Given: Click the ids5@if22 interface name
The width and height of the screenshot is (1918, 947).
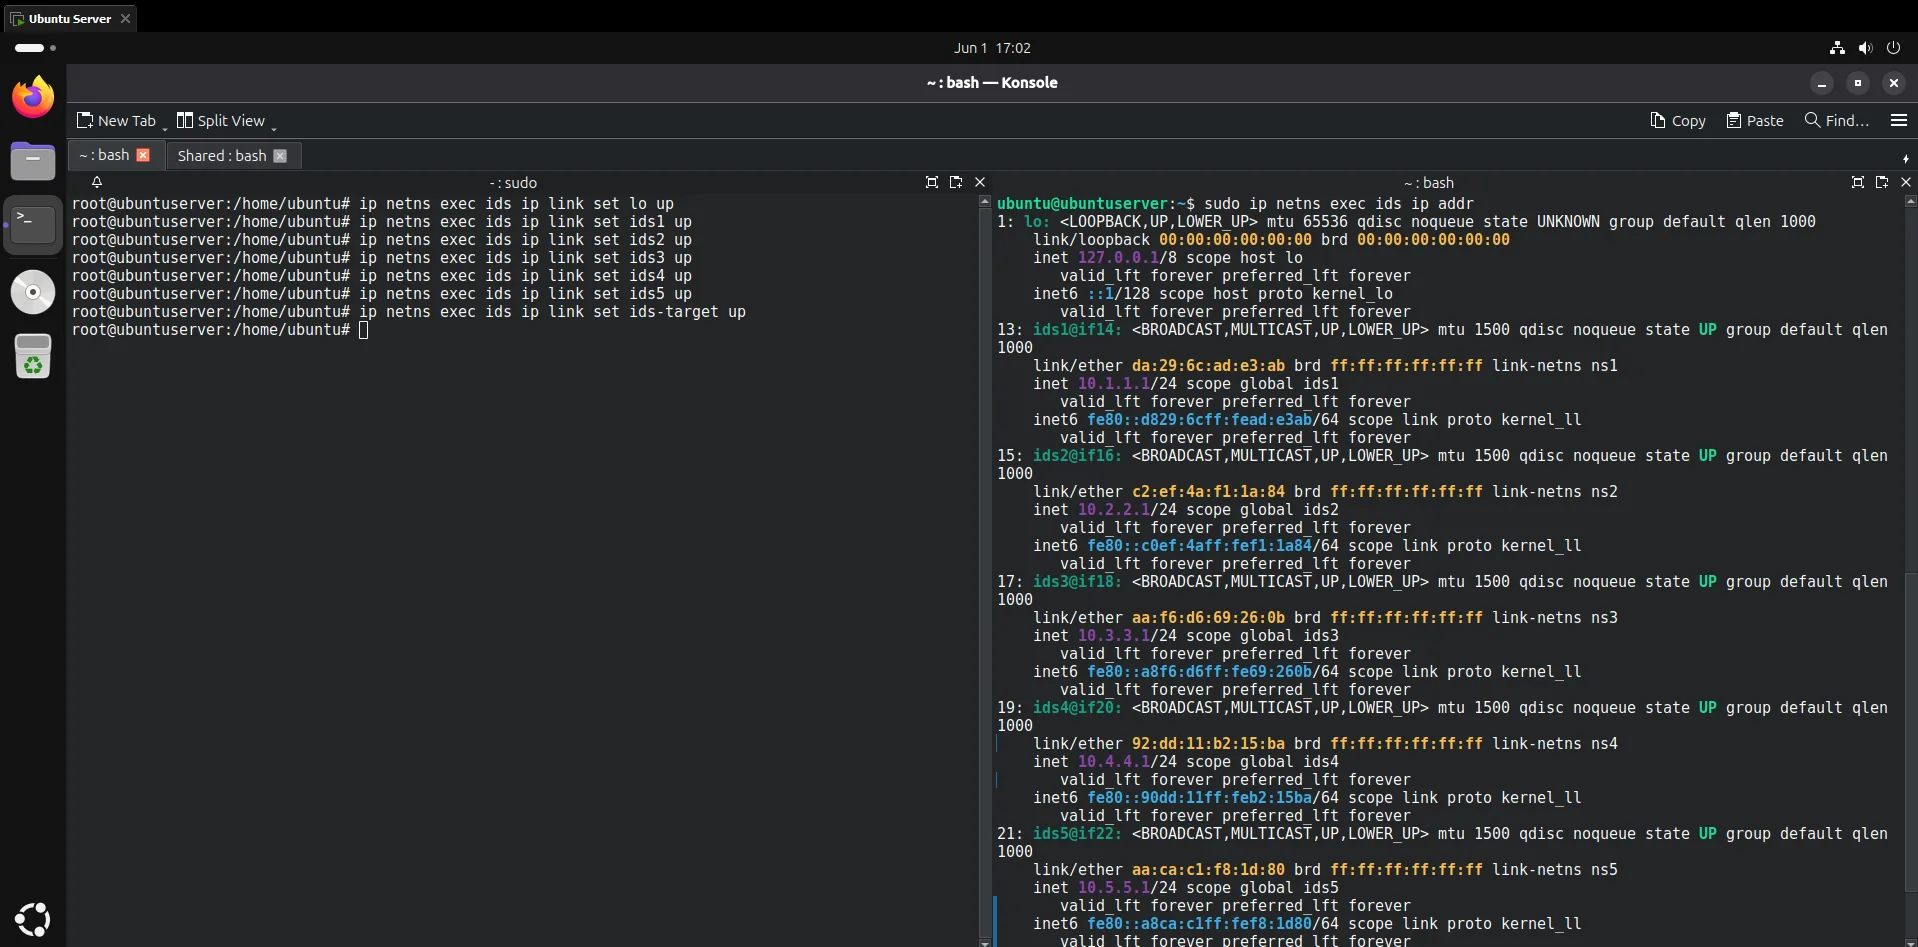Looking at the screenshot, I should (x=1077, y=834).
